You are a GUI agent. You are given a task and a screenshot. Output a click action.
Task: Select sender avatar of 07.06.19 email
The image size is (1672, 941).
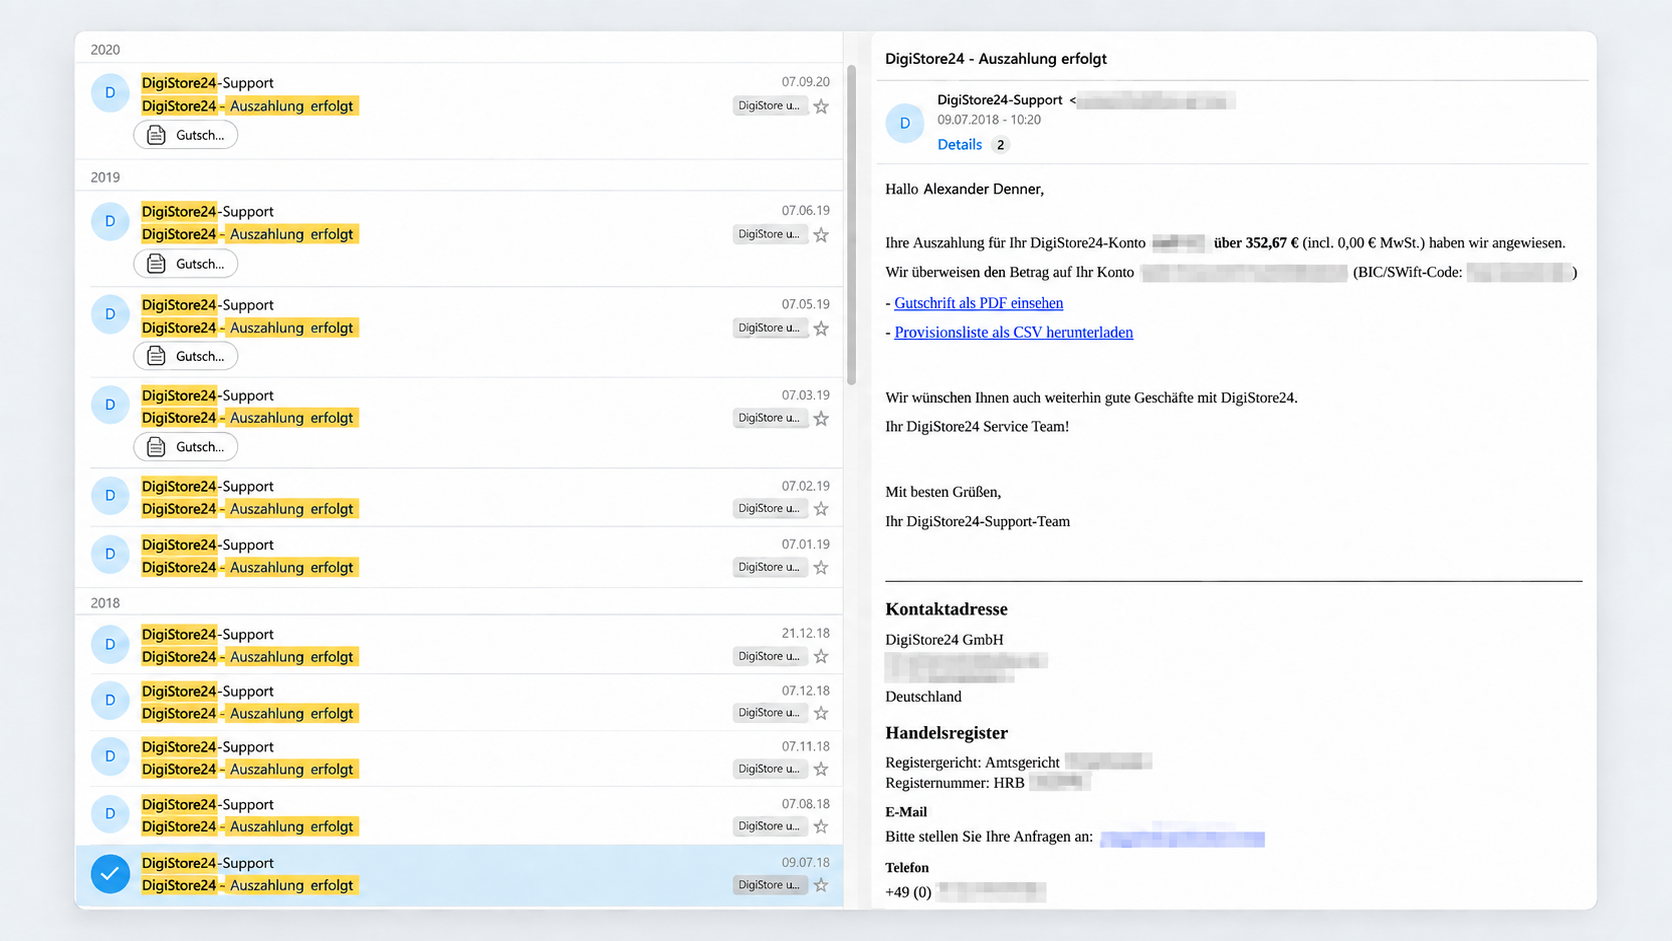110,221
